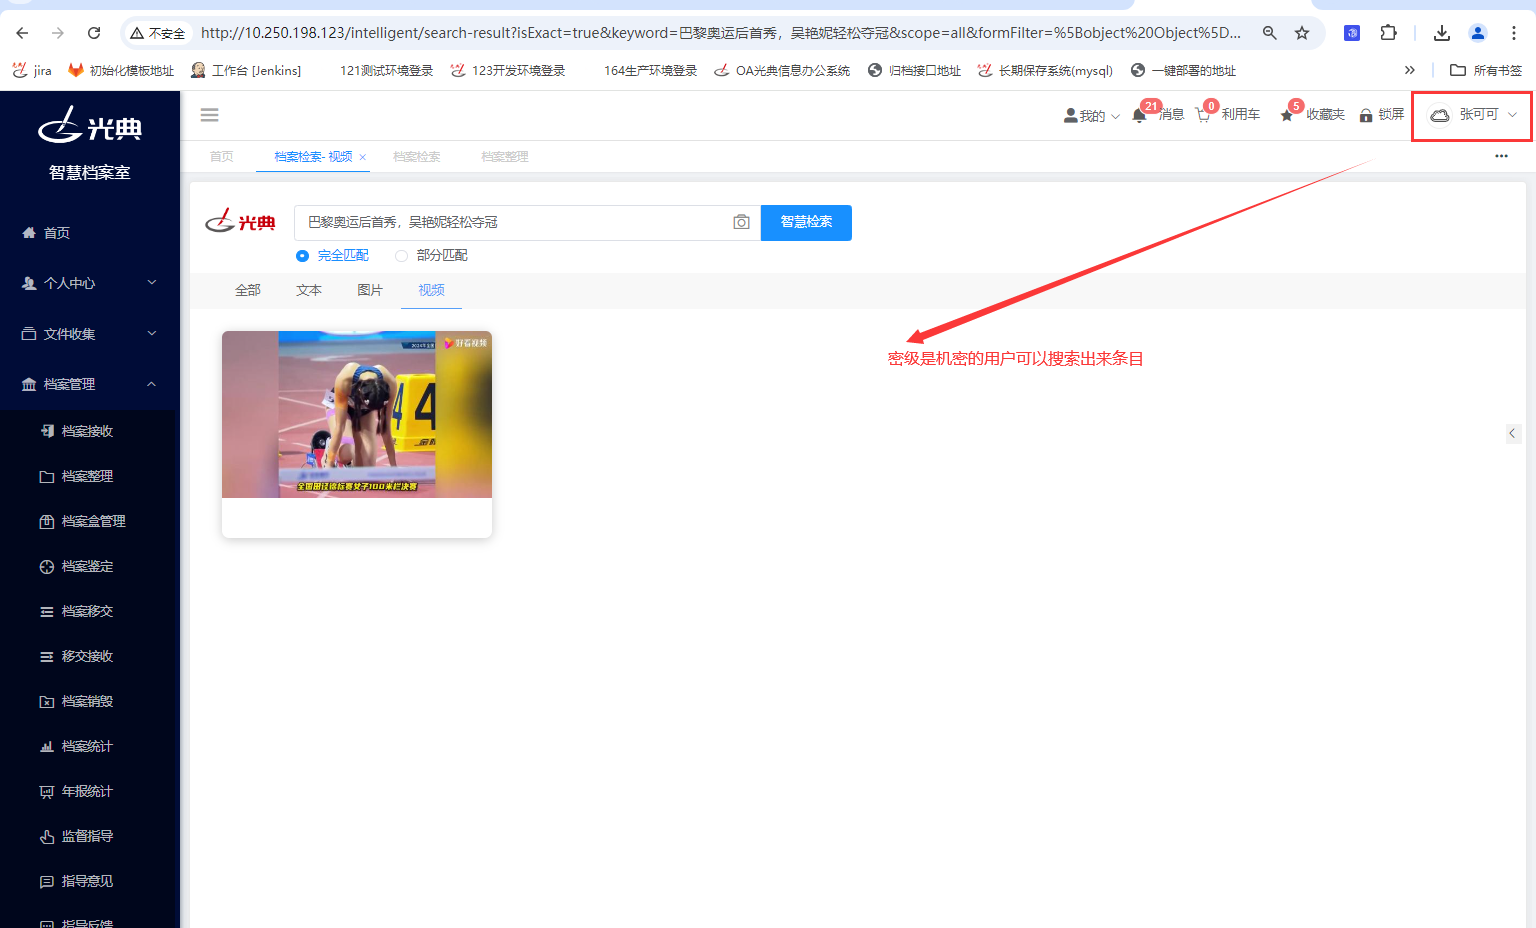Viewport: 1536px width, 928px height.
Task: Open 一键部署的地址 bookmark
Action: [1183, 70]
